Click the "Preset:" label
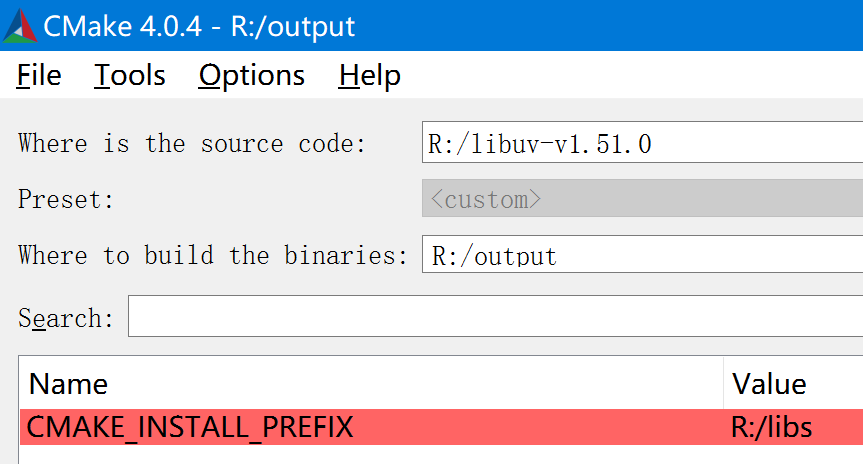The width and height of the screenshot is (863, 464). click(x=66, y=200)
